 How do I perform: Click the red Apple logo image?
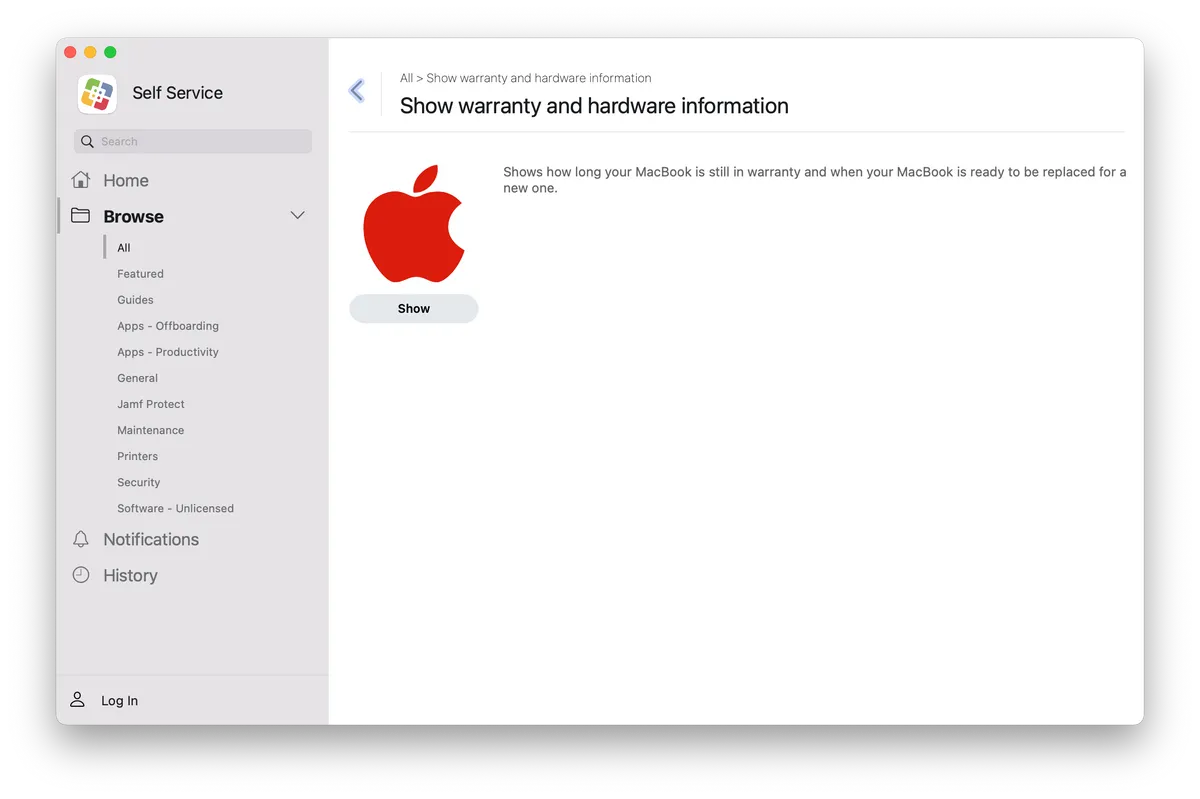click(x=414, y=224)
